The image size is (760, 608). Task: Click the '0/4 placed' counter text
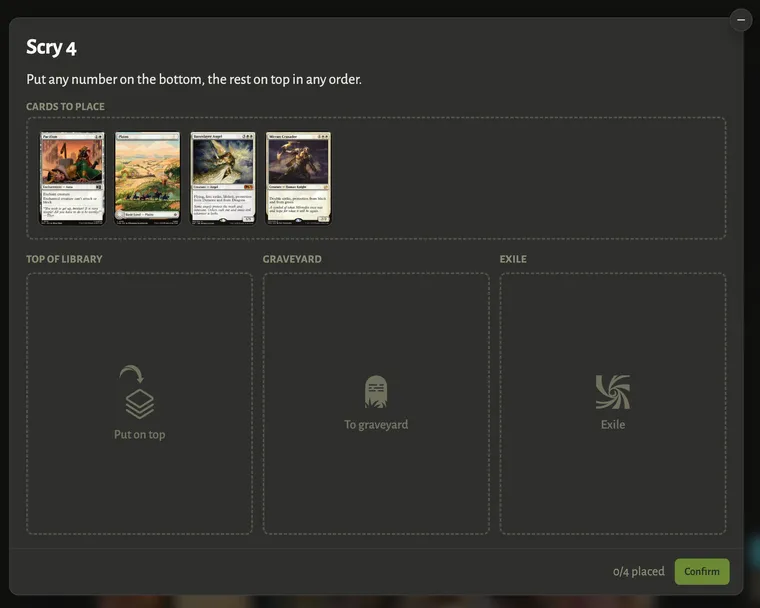tap(638, 572)
